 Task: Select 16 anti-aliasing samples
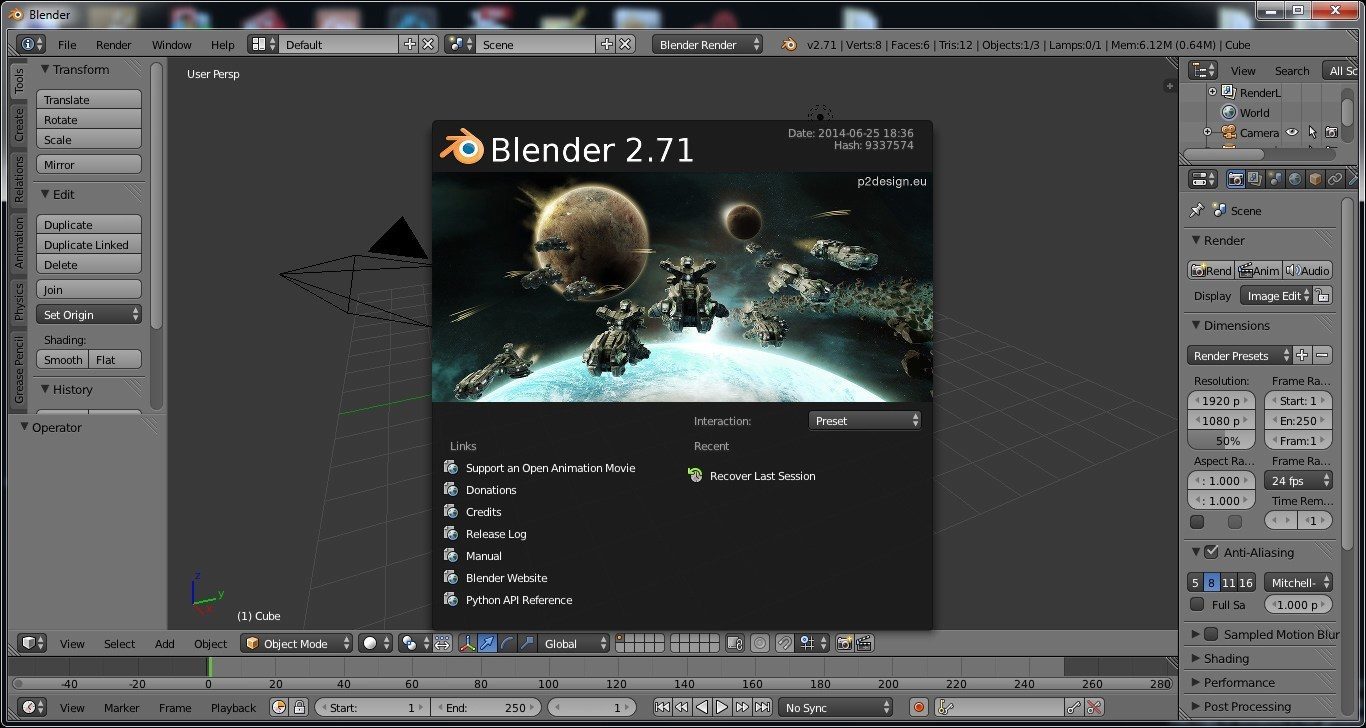point(1246,582)
